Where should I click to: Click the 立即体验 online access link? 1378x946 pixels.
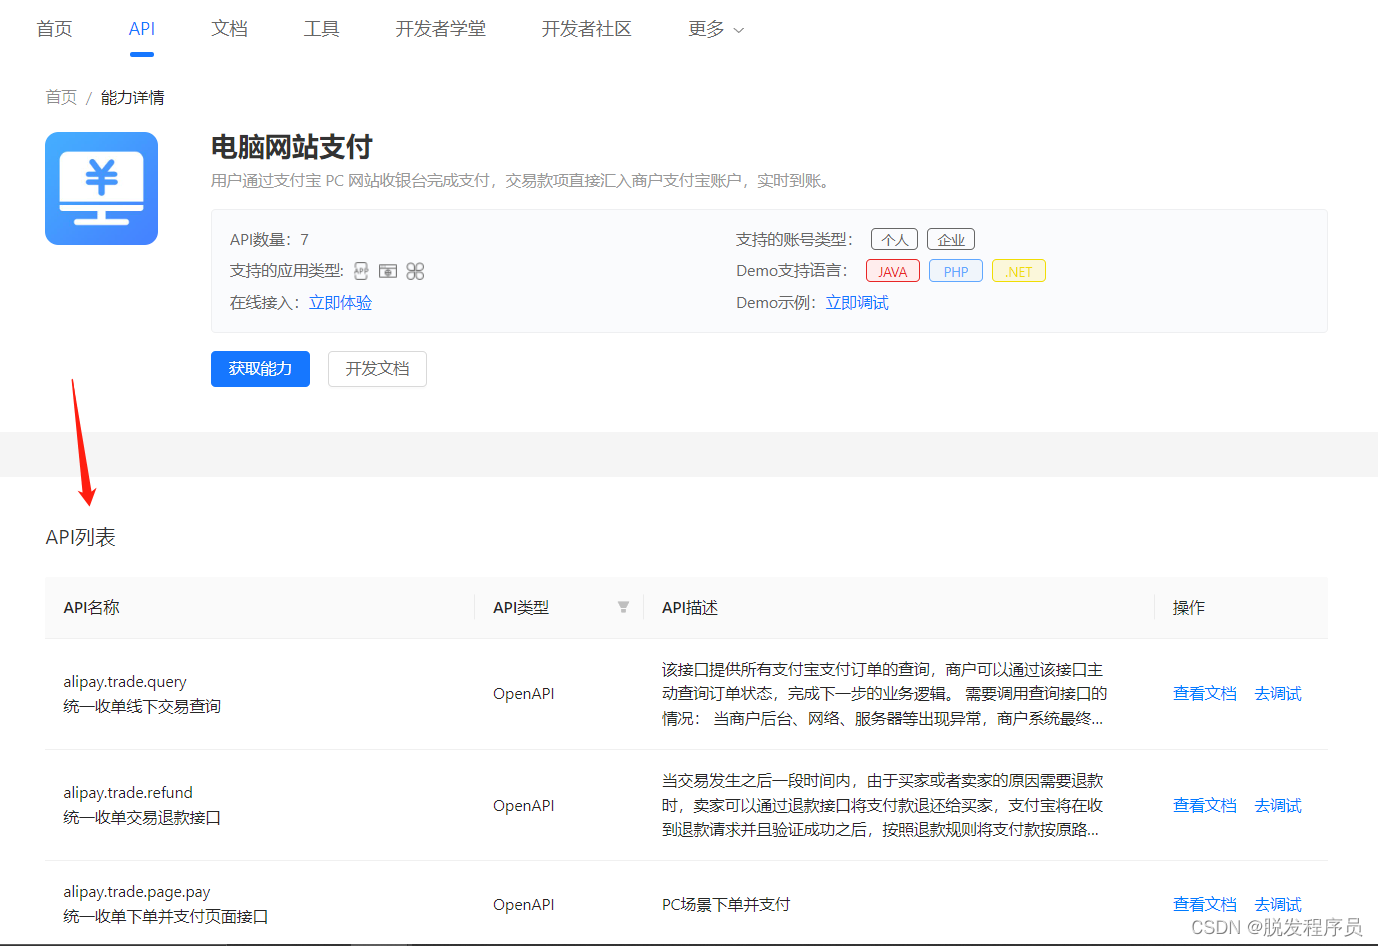click(340, 302)
